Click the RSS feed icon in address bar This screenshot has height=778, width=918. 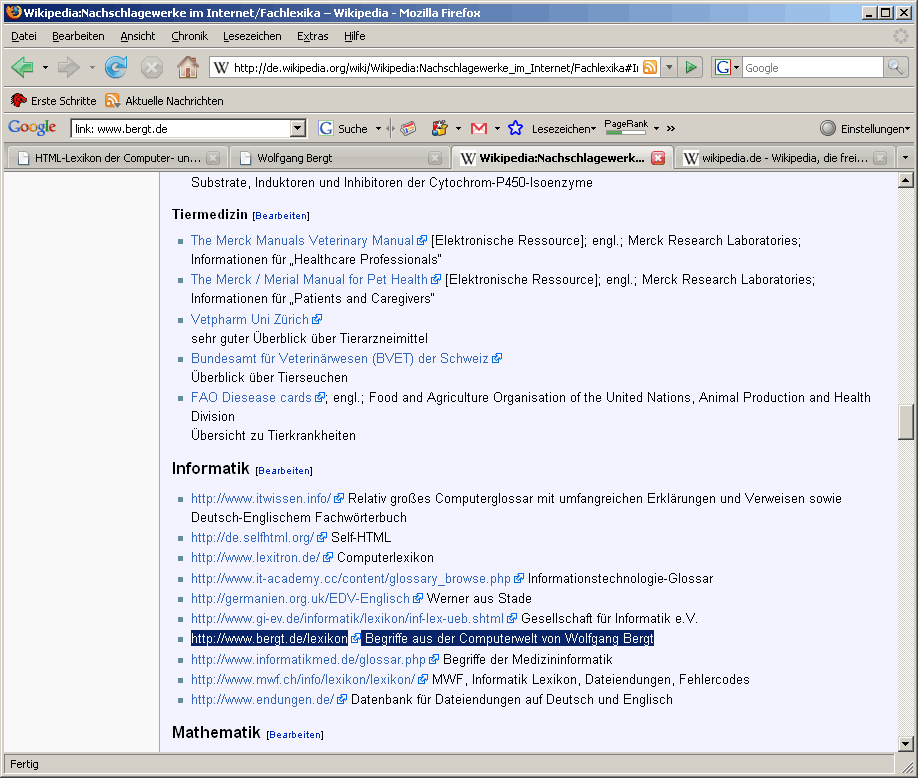[x=651, y=67]
